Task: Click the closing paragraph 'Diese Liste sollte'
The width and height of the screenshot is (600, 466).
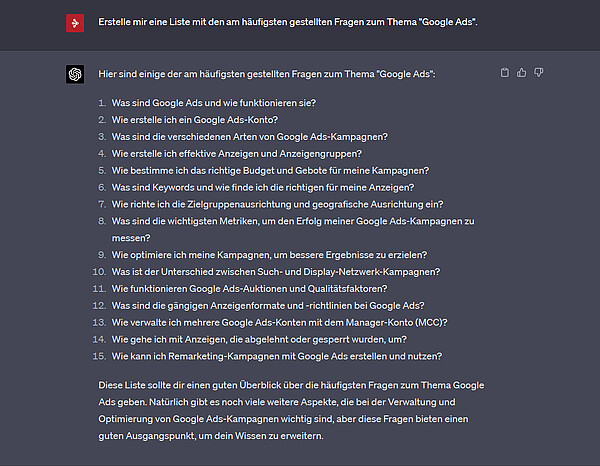Action: [291, 411]
